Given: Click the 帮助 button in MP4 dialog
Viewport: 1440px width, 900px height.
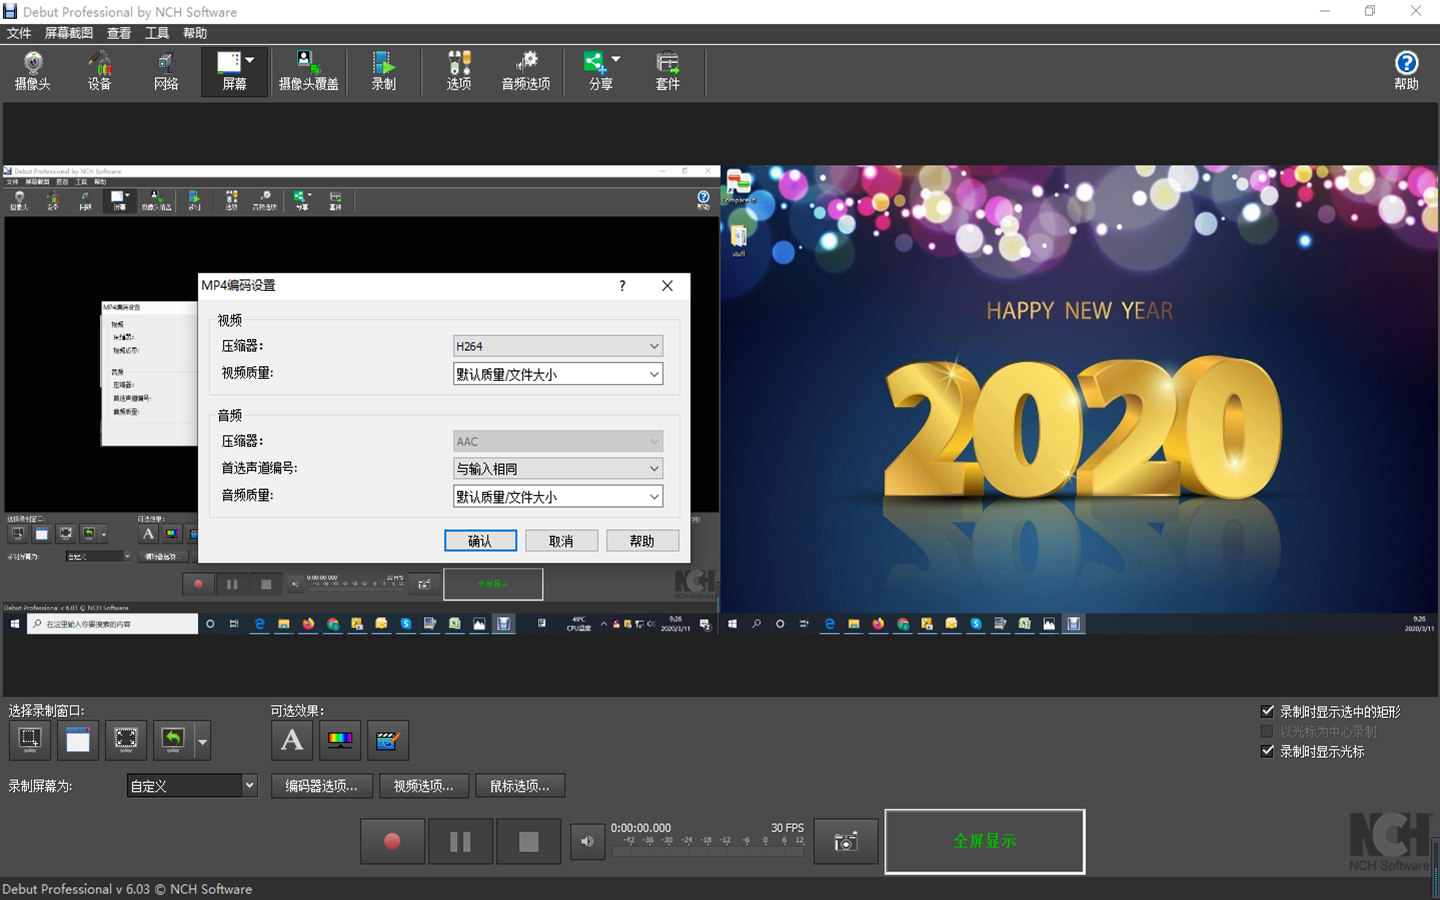Looking at the screenshot, I should (643, 541).
